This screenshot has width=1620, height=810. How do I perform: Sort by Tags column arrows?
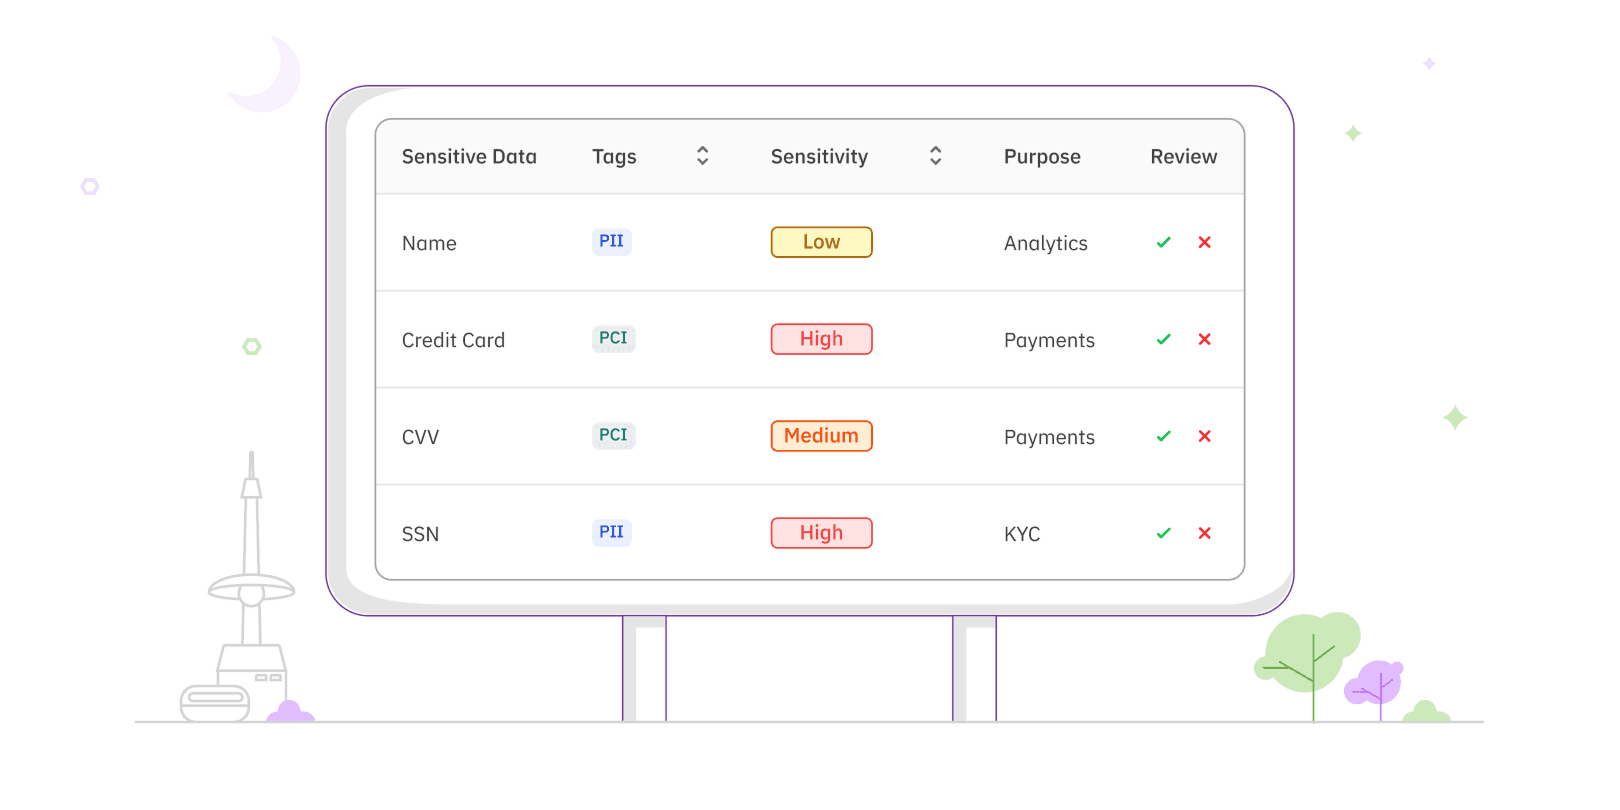pyautogui.click(x=702, y=156)
